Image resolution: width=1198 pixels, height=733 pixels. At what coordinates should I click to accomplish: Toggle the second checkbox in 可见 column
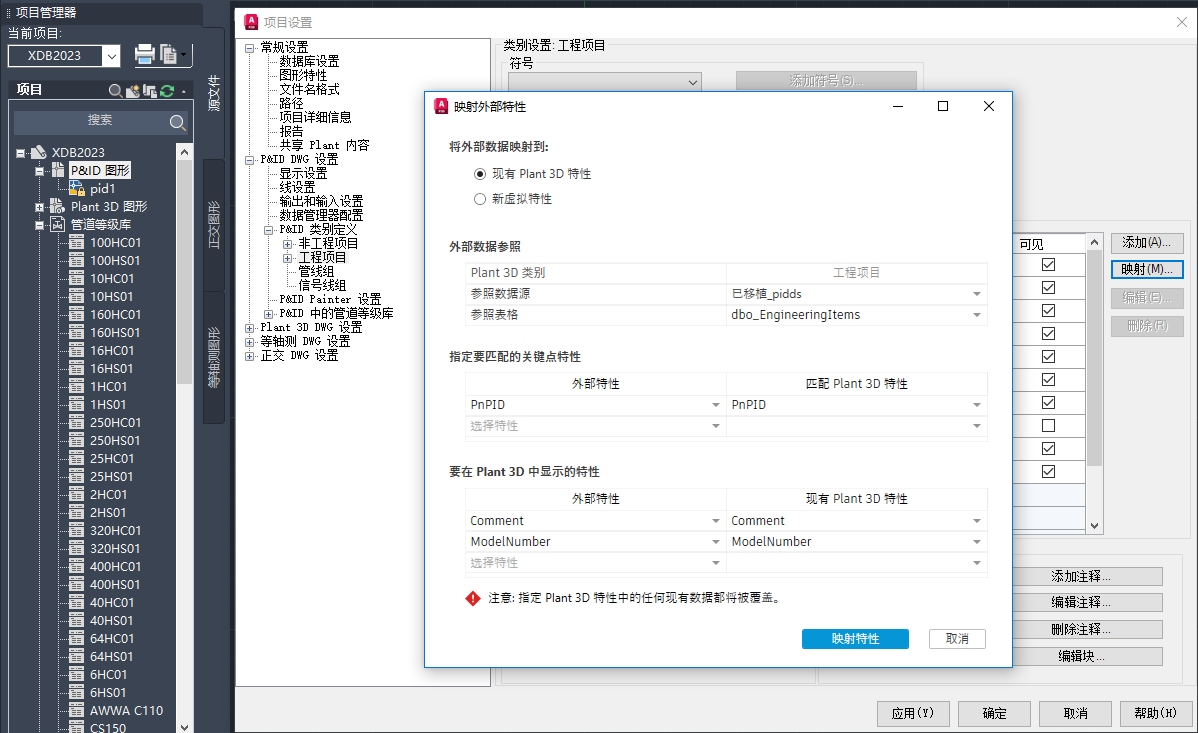(1048, 287)
